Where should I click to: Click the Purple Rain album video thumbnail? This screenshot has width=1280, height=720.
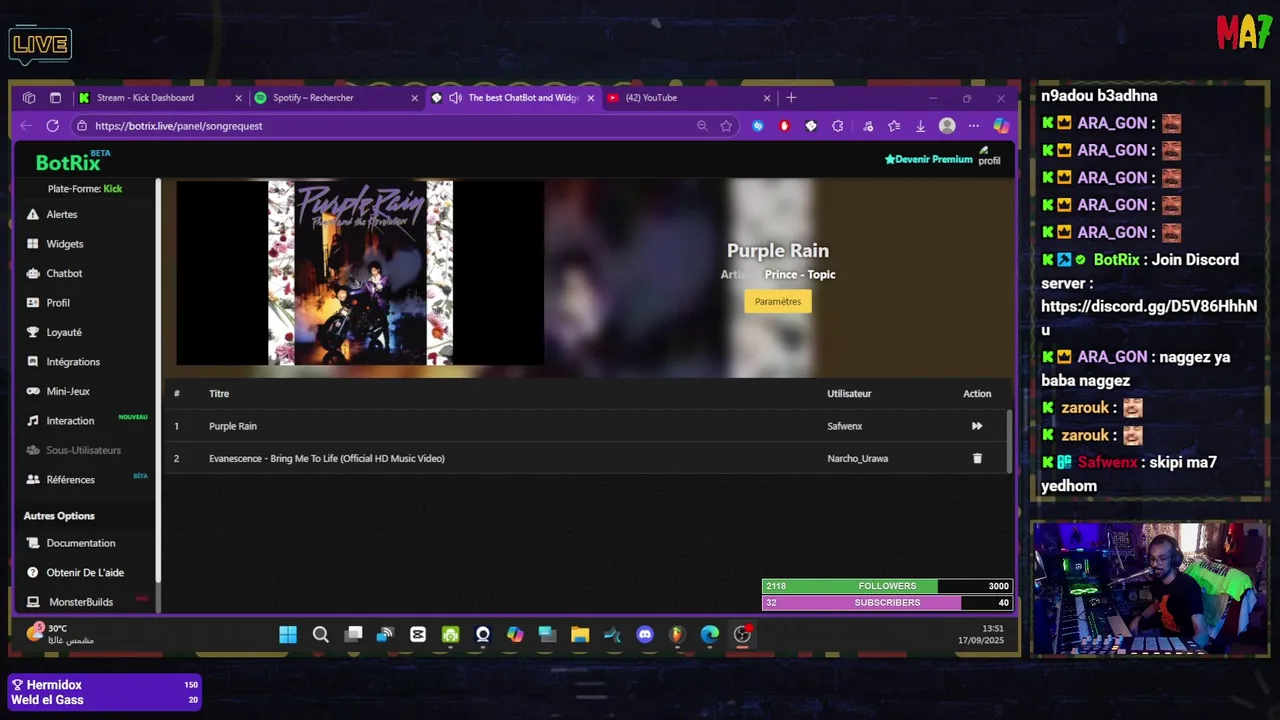coord(360,273)
